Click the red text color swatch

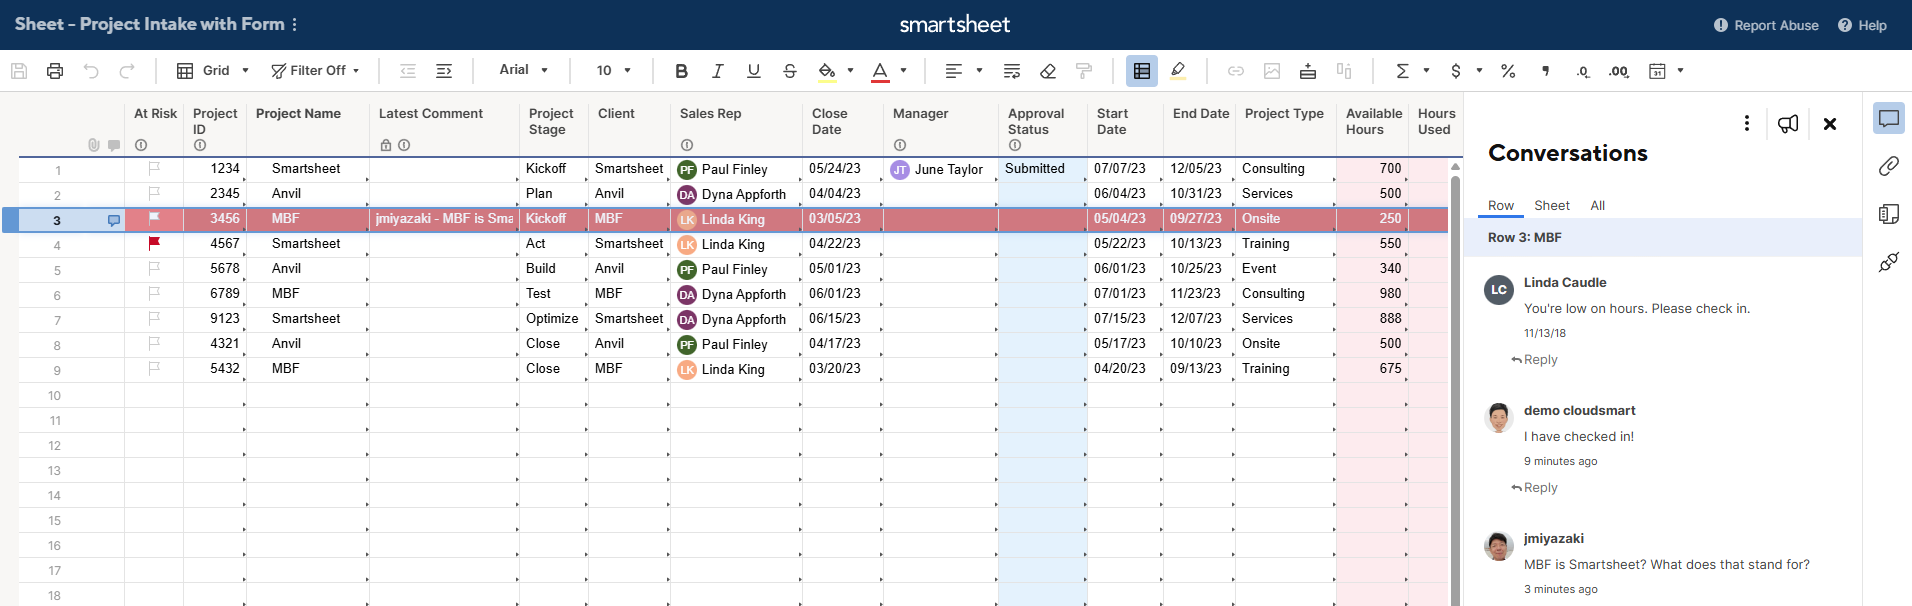(x=880, y=71)
